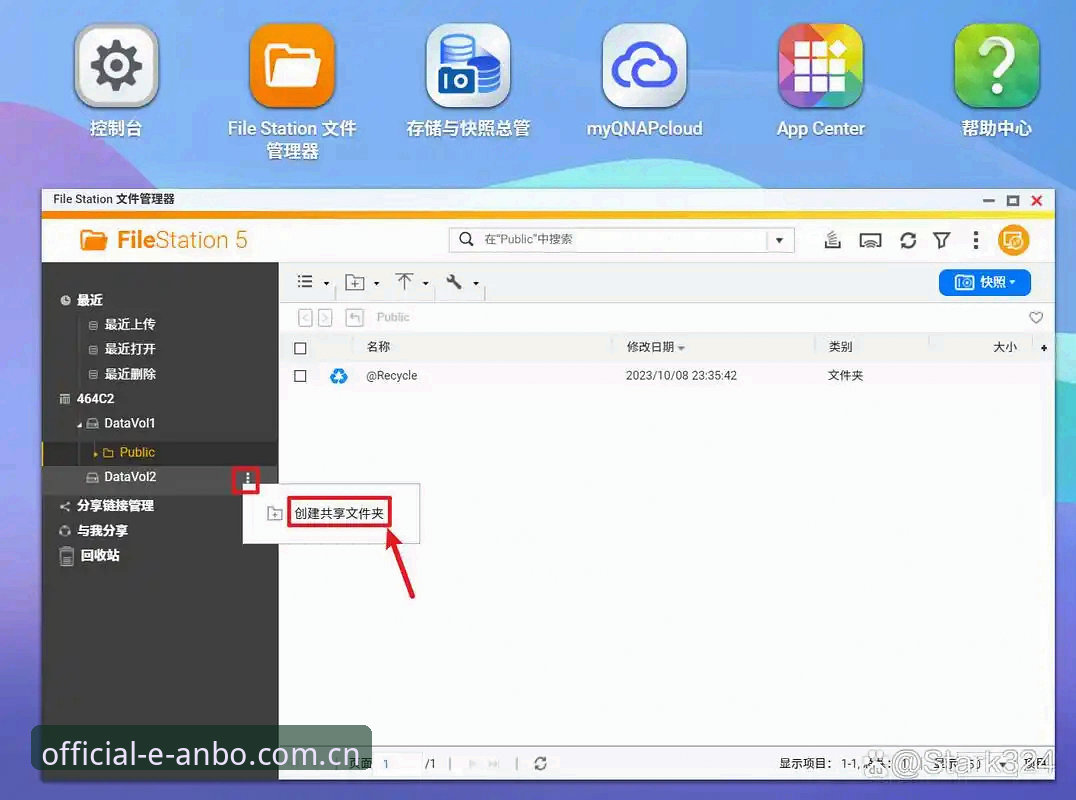Image resolution: width=1076 pixels, height=800 pixels.
Task: Expand the Public folder tree arrow
Action: coord(95,454)
